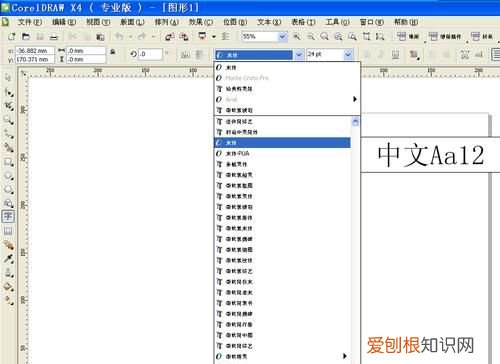
Task: Select the Polygon tool
Action: pyautogui.click(x=8, y=189)
